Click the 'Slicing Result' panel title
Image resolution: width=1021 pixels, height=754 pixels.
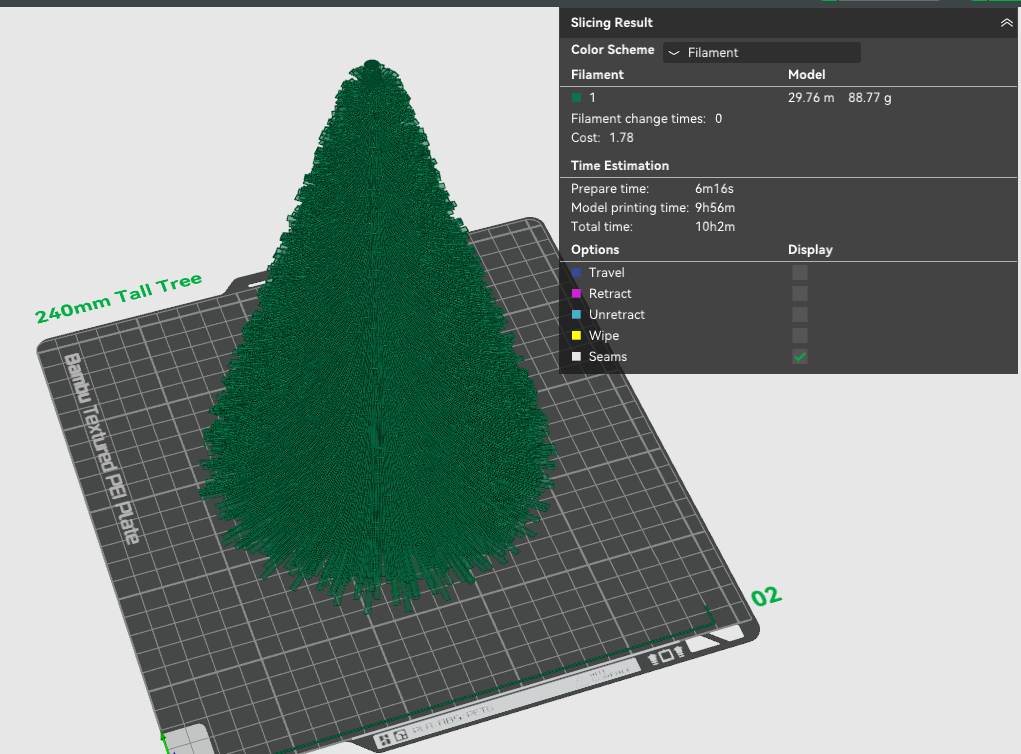coord(611,23)
